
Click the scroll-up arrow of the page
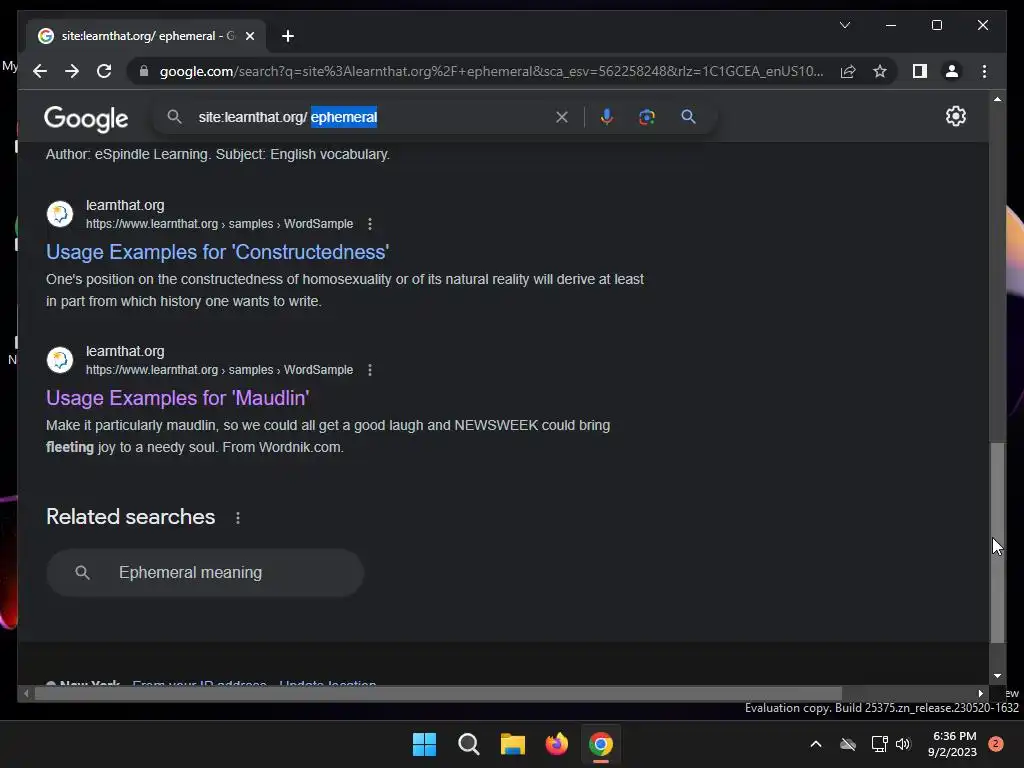(997, 99)
